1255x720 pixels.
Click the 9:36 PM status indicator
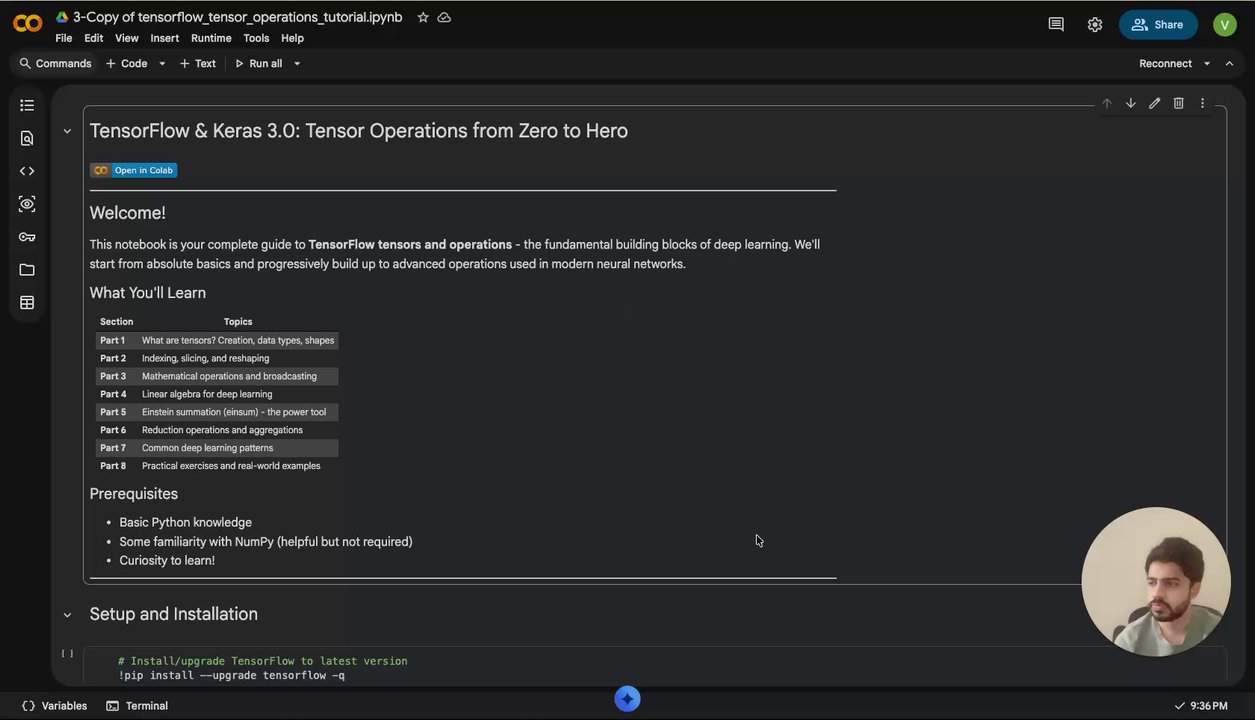click(x=1201, y=706)
